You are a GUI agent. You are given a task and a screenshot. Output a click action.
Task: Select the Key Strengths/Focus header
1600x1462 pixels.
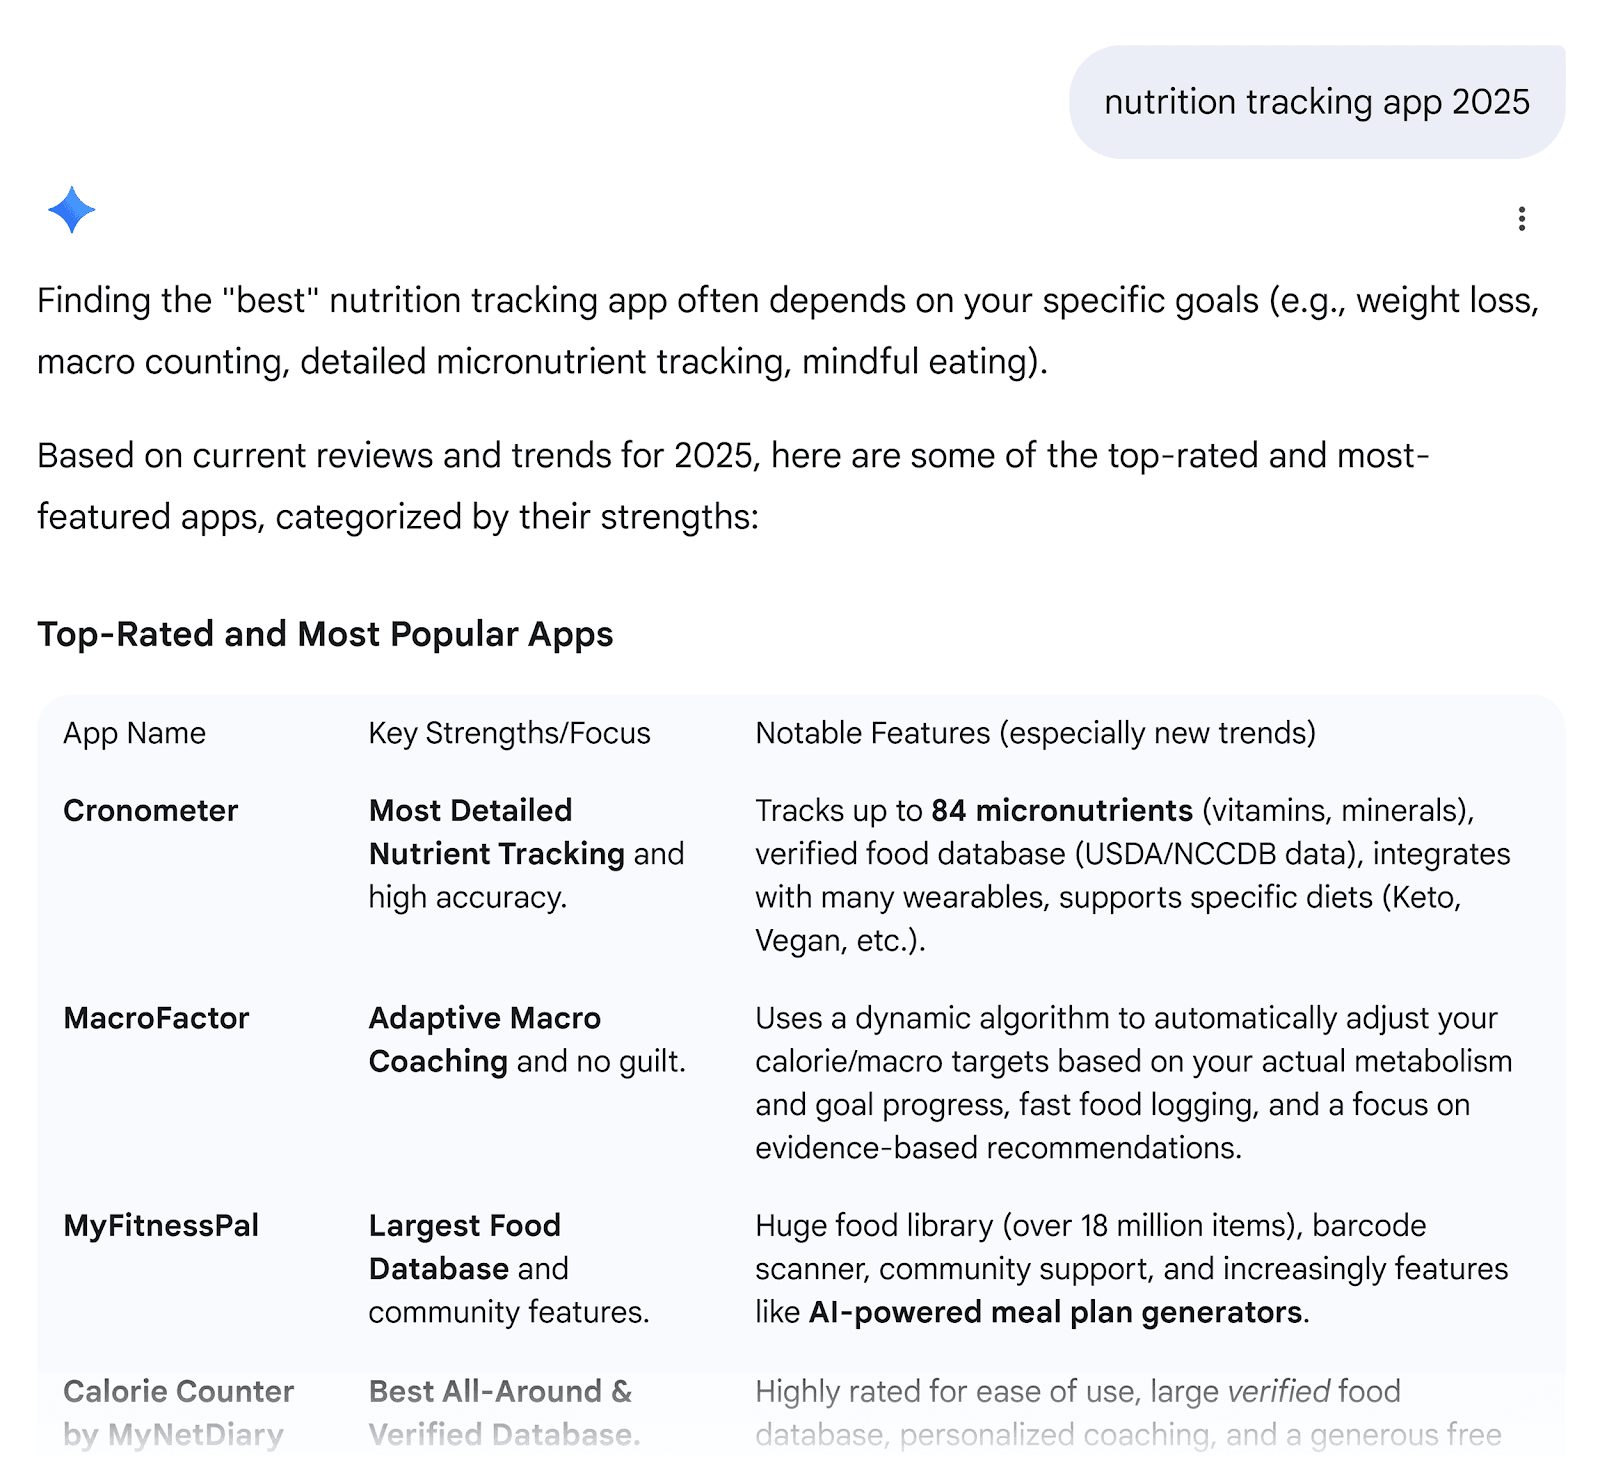coord(509,733)
